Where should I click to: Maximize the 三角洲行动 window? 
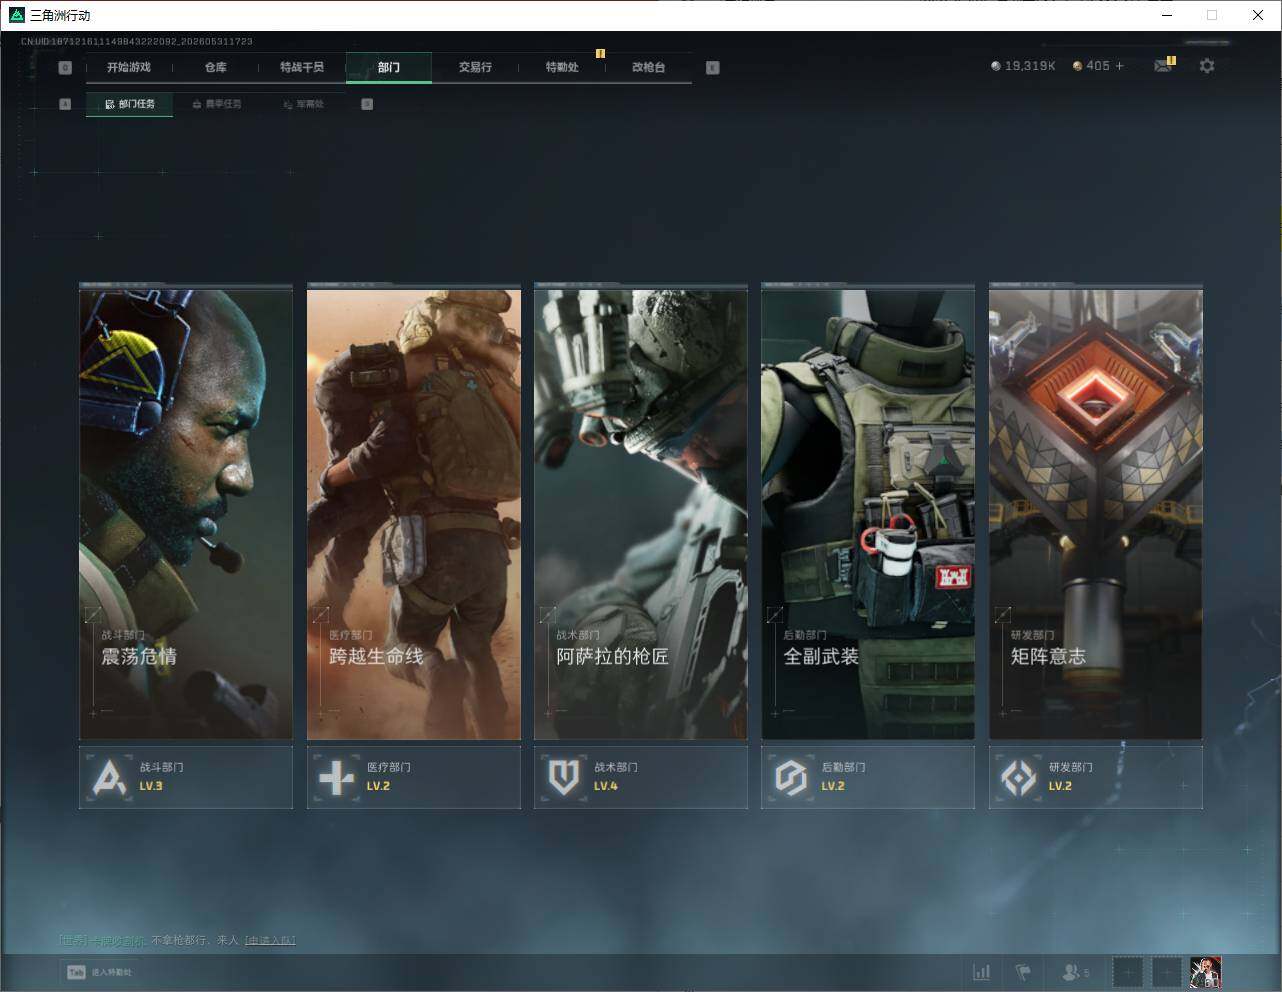[1212, 15]
